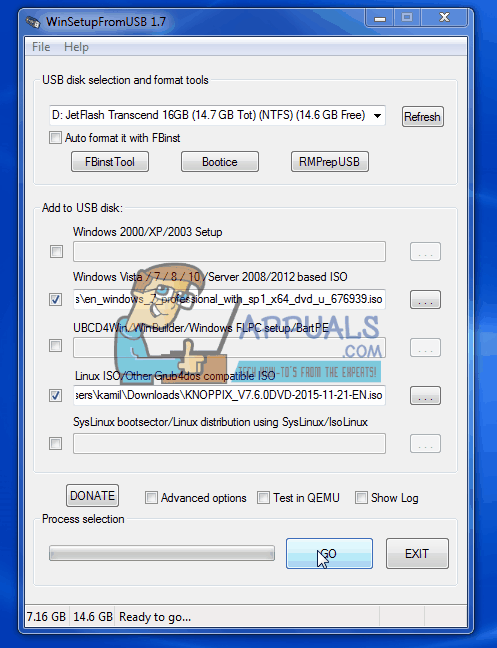Click the Refresh button
The height and width of the screenshot is (648, 497).
click(422, 117)
